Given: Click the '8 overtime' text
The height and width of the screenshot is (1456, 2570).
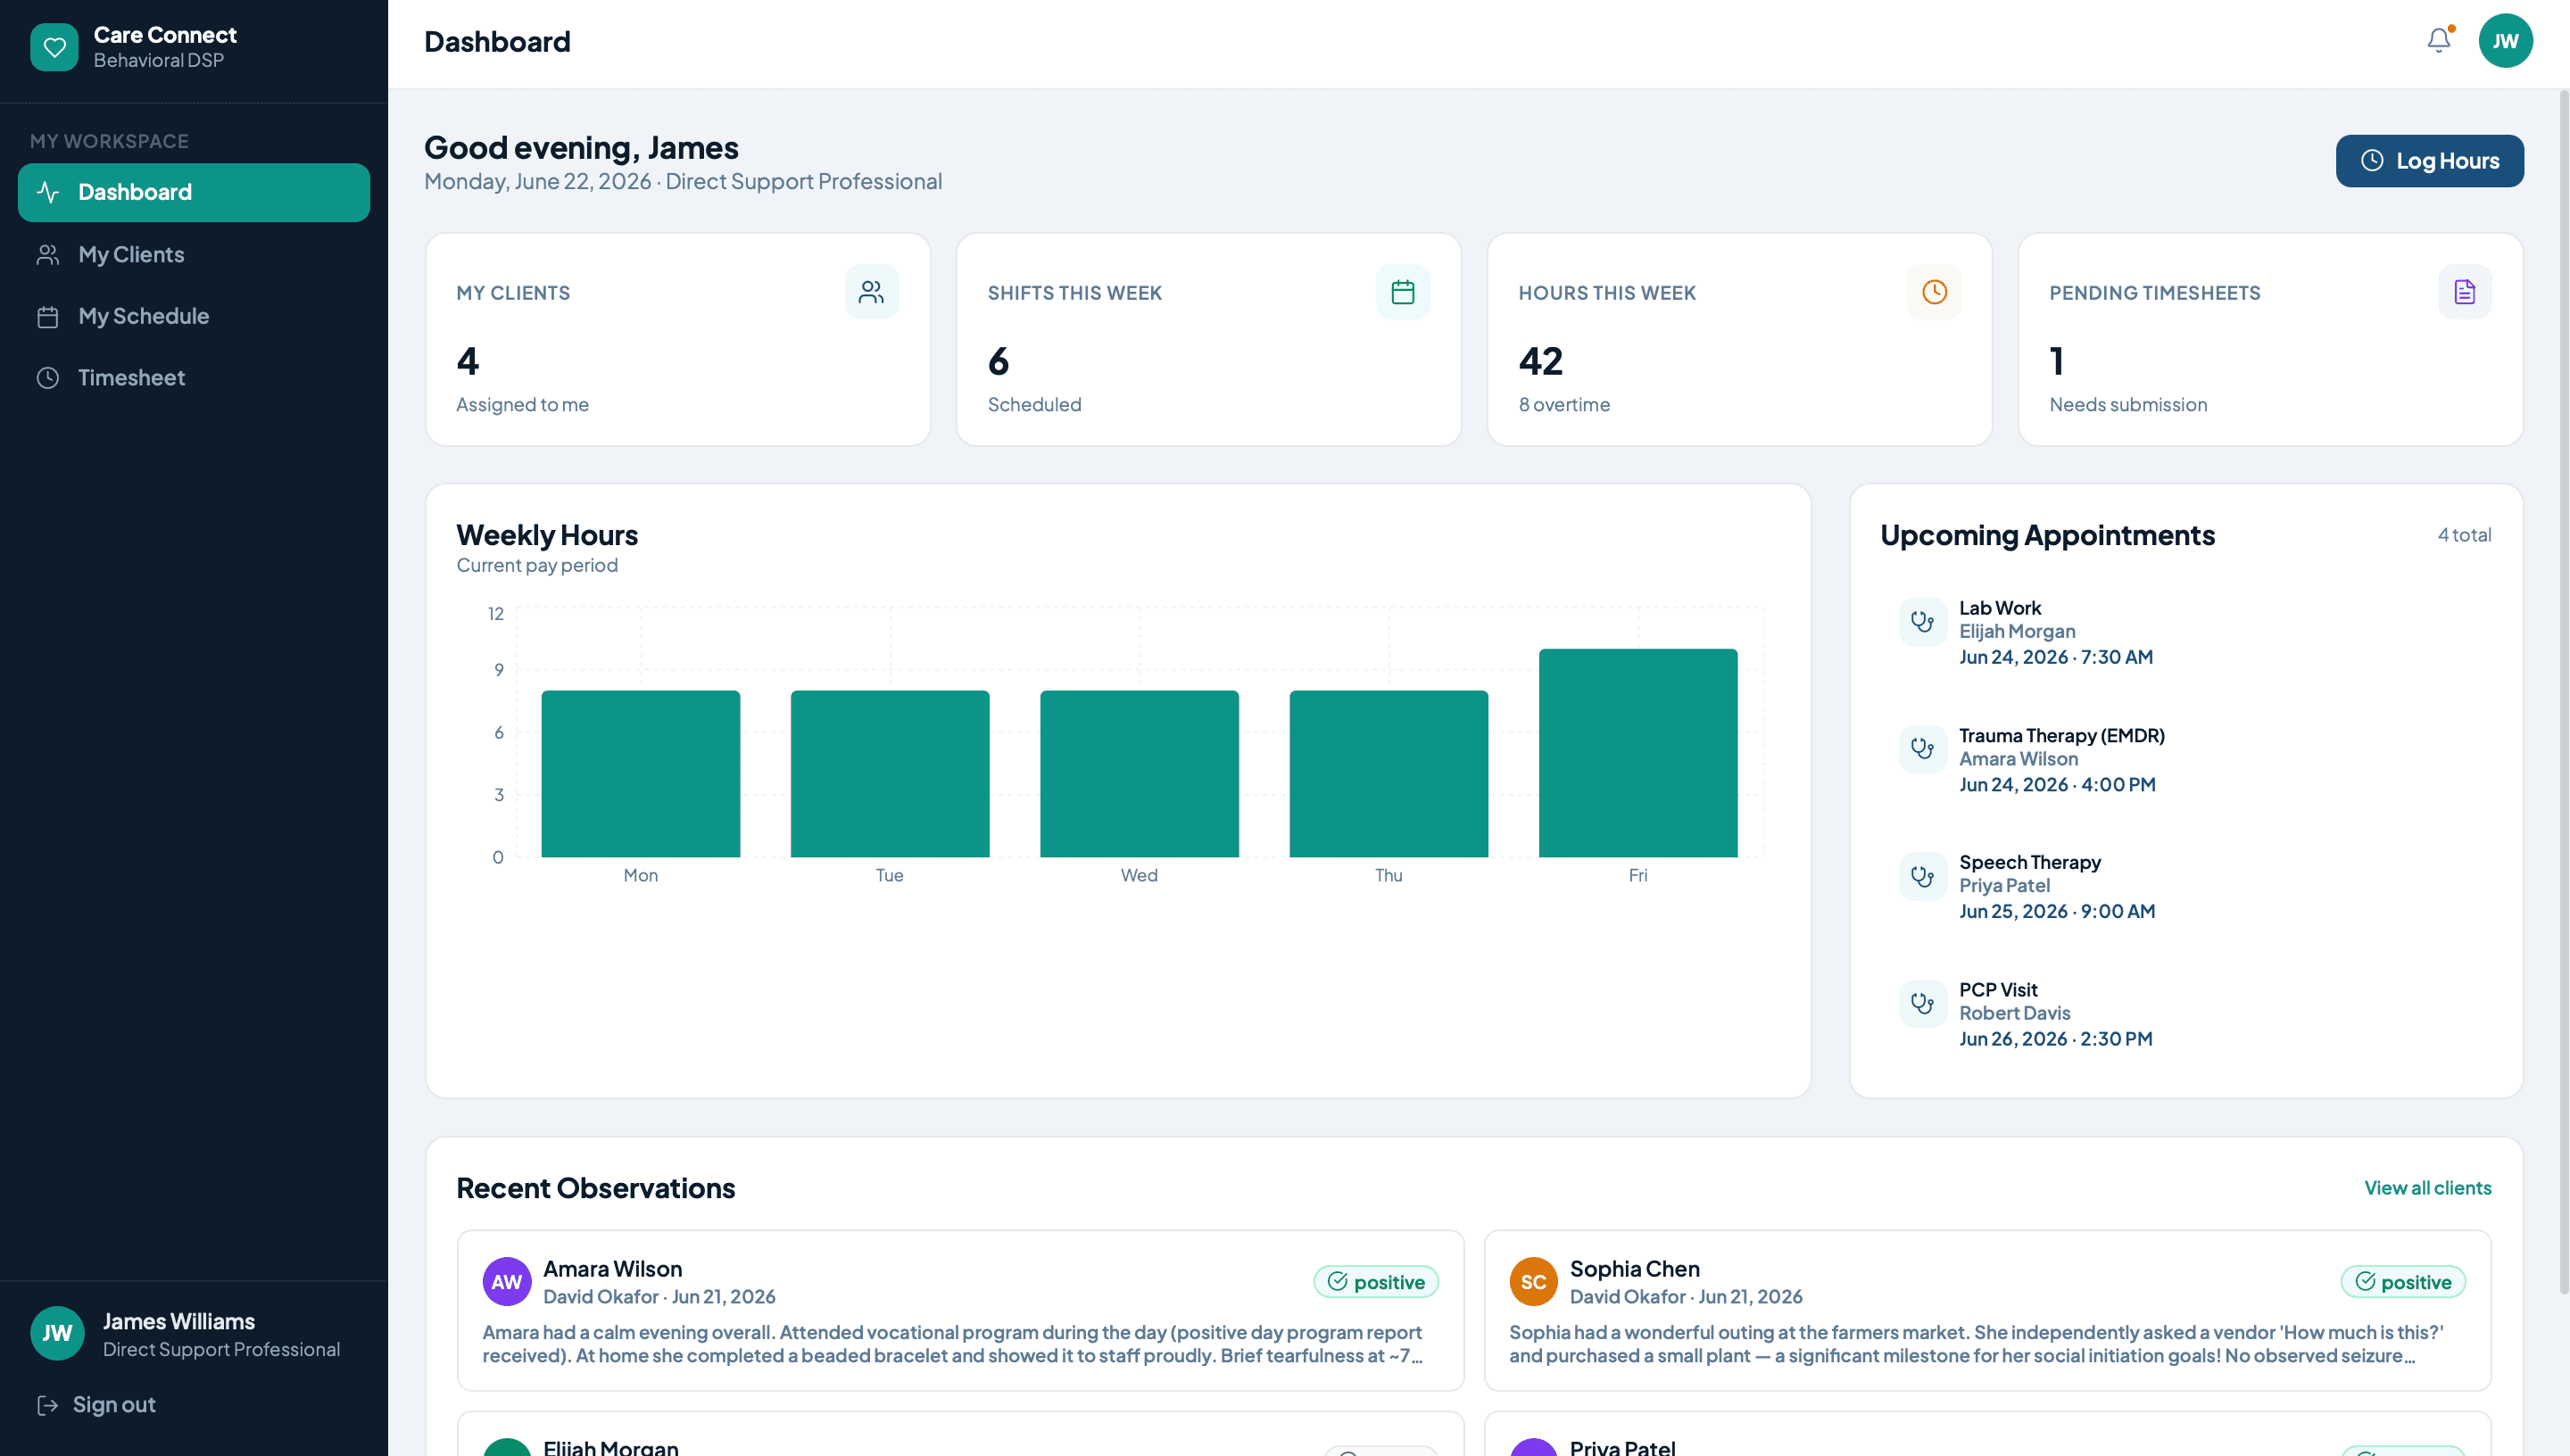Looking at the screenshot, I should [1564, 404].
